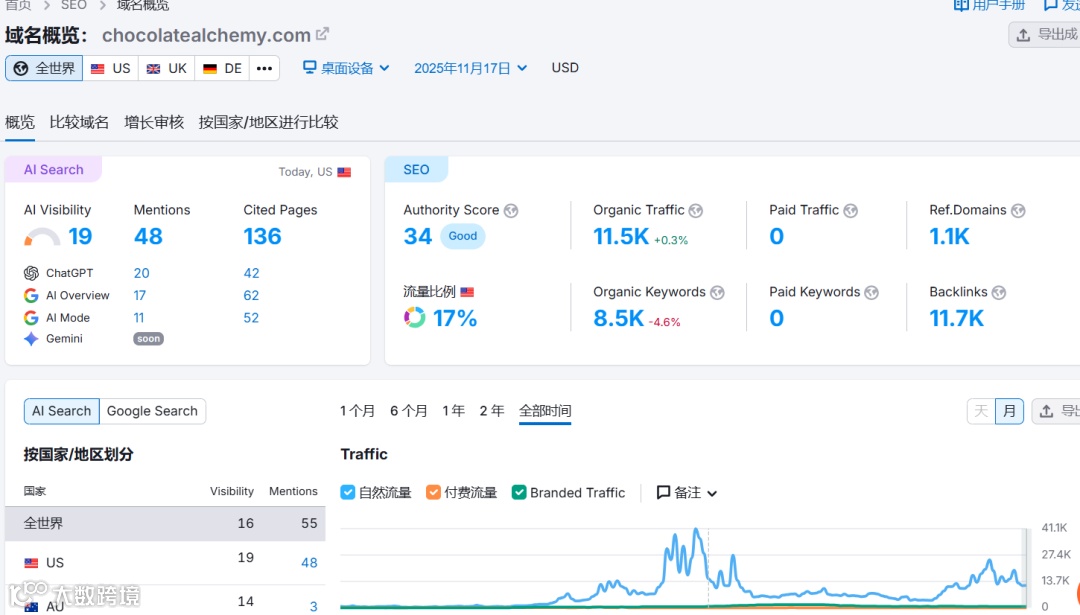Click the Gemini soon badge

pos(148,339)
